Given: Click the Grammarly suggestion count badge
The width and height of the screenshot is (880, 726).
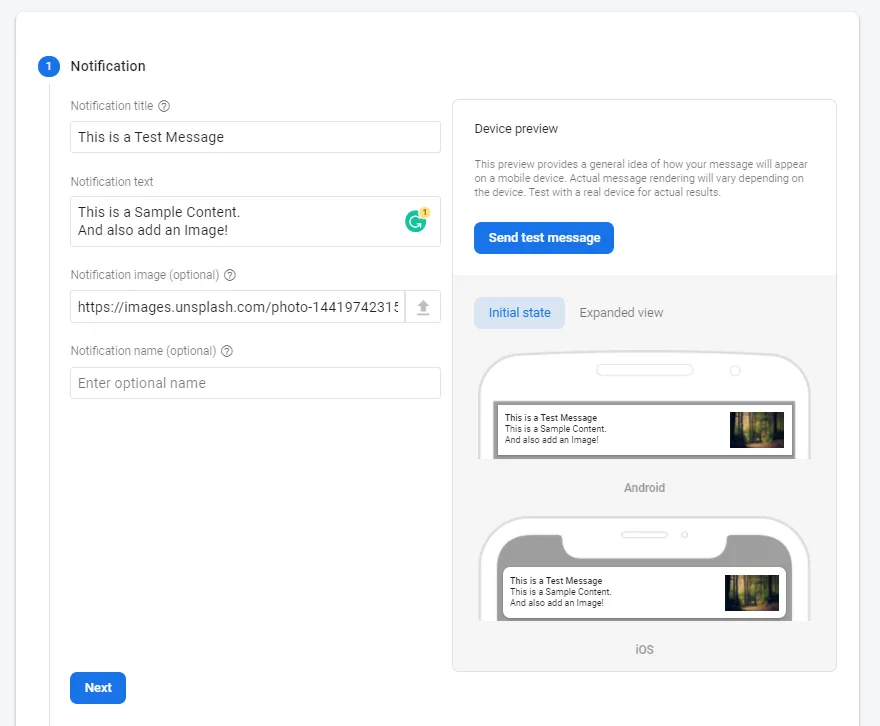Looking at the screenshot, I should pos(424,211).
